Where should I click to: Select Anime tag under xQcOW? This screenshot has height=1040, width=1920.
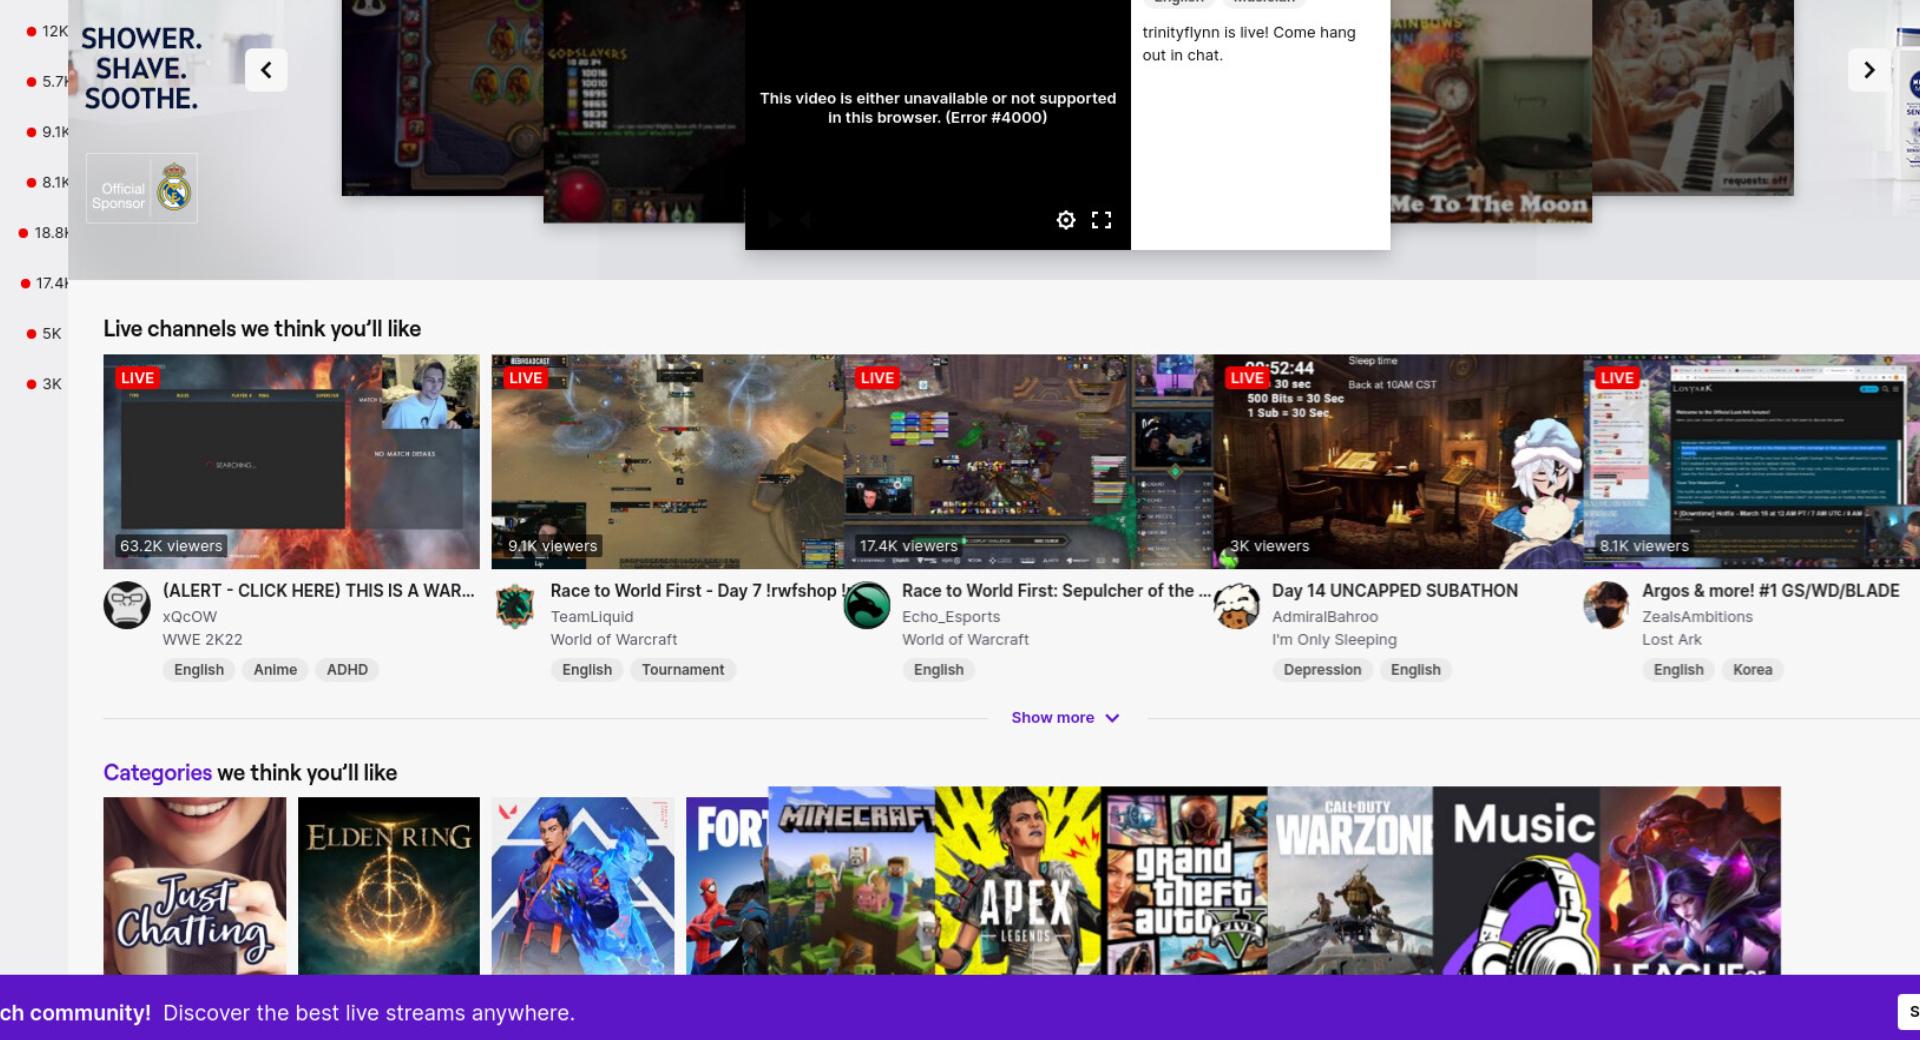coord(275,669)
